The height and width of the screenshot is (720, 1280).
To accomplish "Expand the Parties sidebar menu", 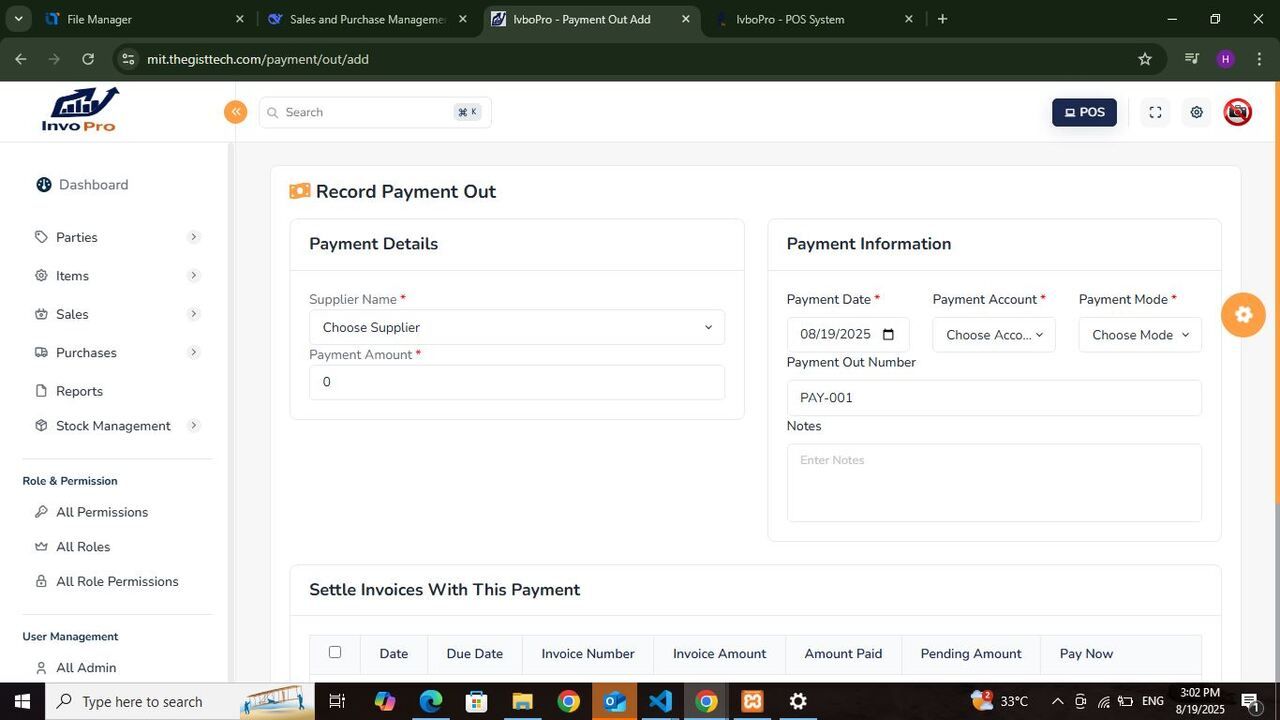I will pos(116,237).
